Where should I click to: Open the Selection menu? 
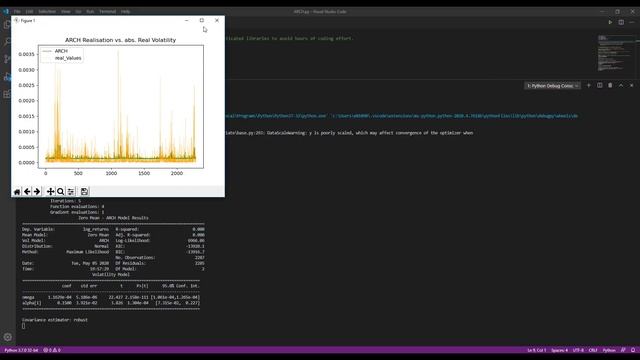[47, 11]
